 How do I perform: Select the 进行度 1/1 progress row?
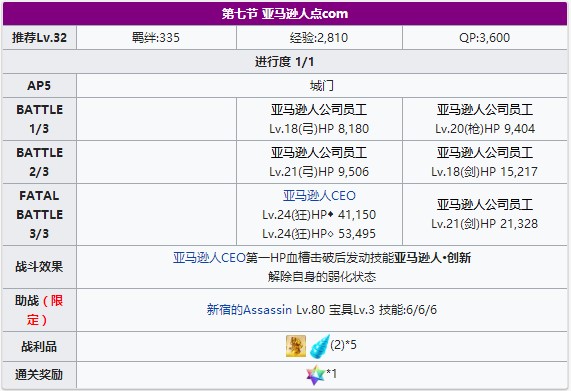pos(285,62)
